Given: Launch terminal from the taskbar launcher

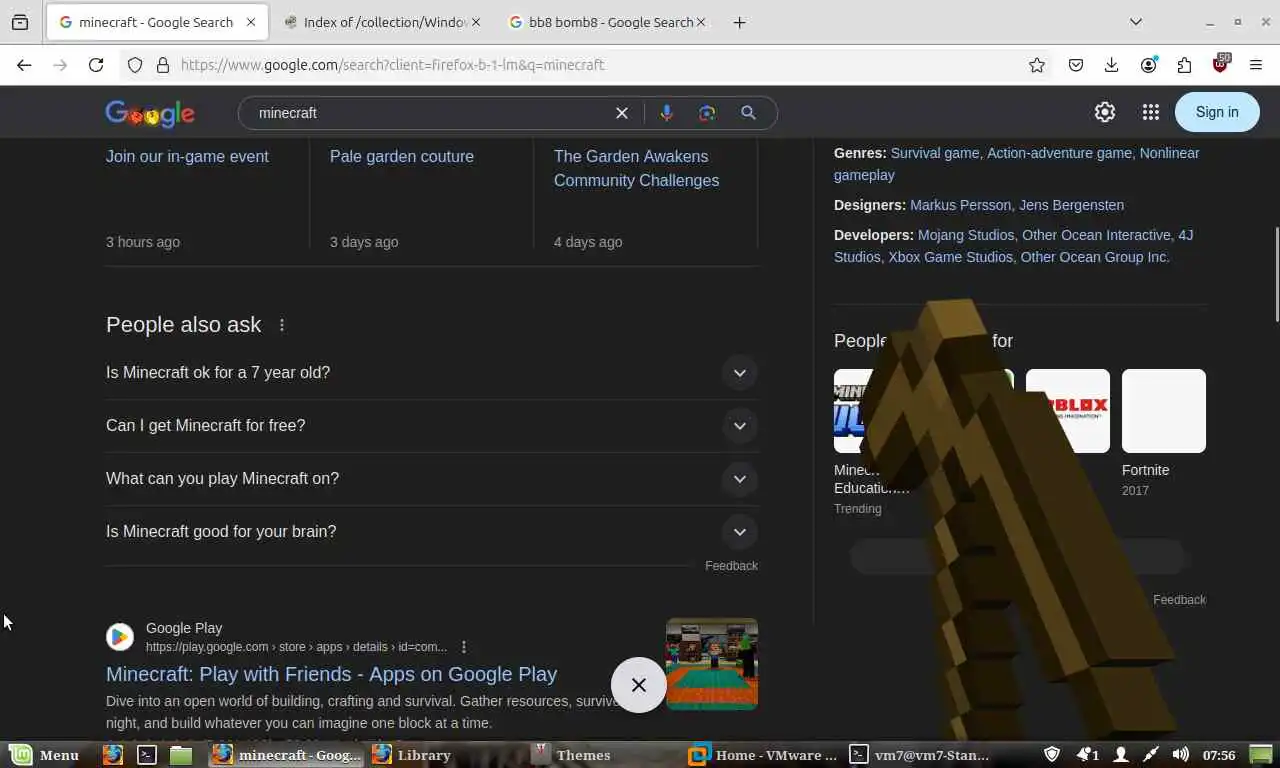Looking at the screenshot, I should [x=147, y=755].
